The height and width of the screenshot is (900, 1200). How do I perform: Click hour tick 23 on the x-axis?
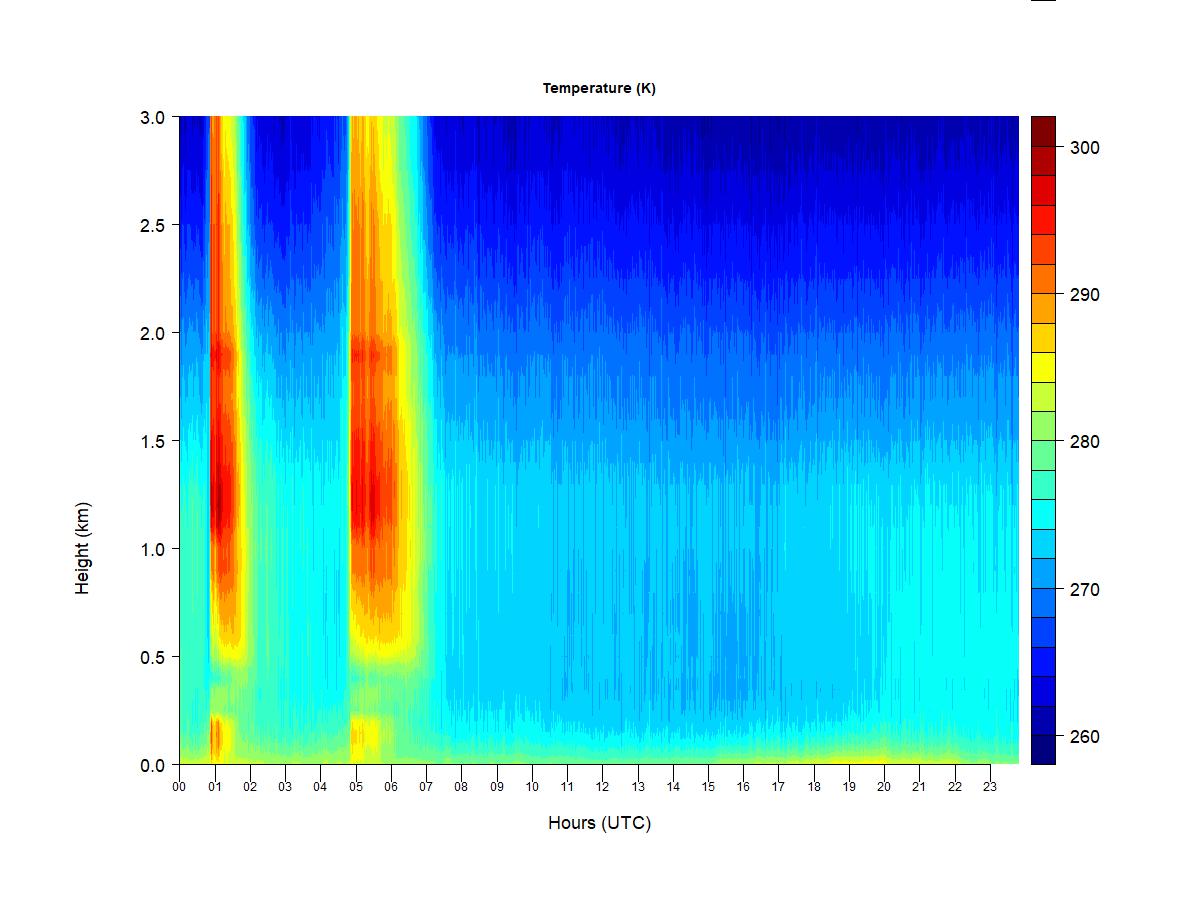[x=990, y=787]
